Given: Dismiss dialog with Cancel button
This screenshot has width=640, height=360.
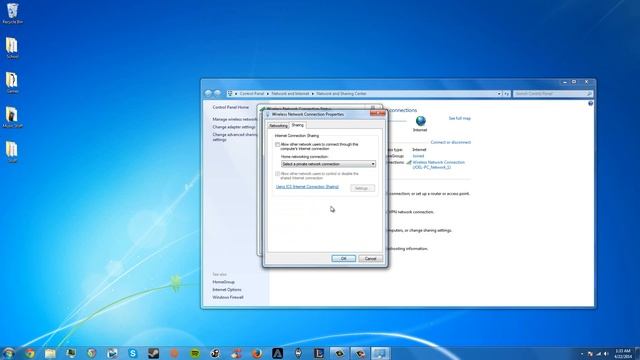Looking at the screenshot, I should 370,258.
